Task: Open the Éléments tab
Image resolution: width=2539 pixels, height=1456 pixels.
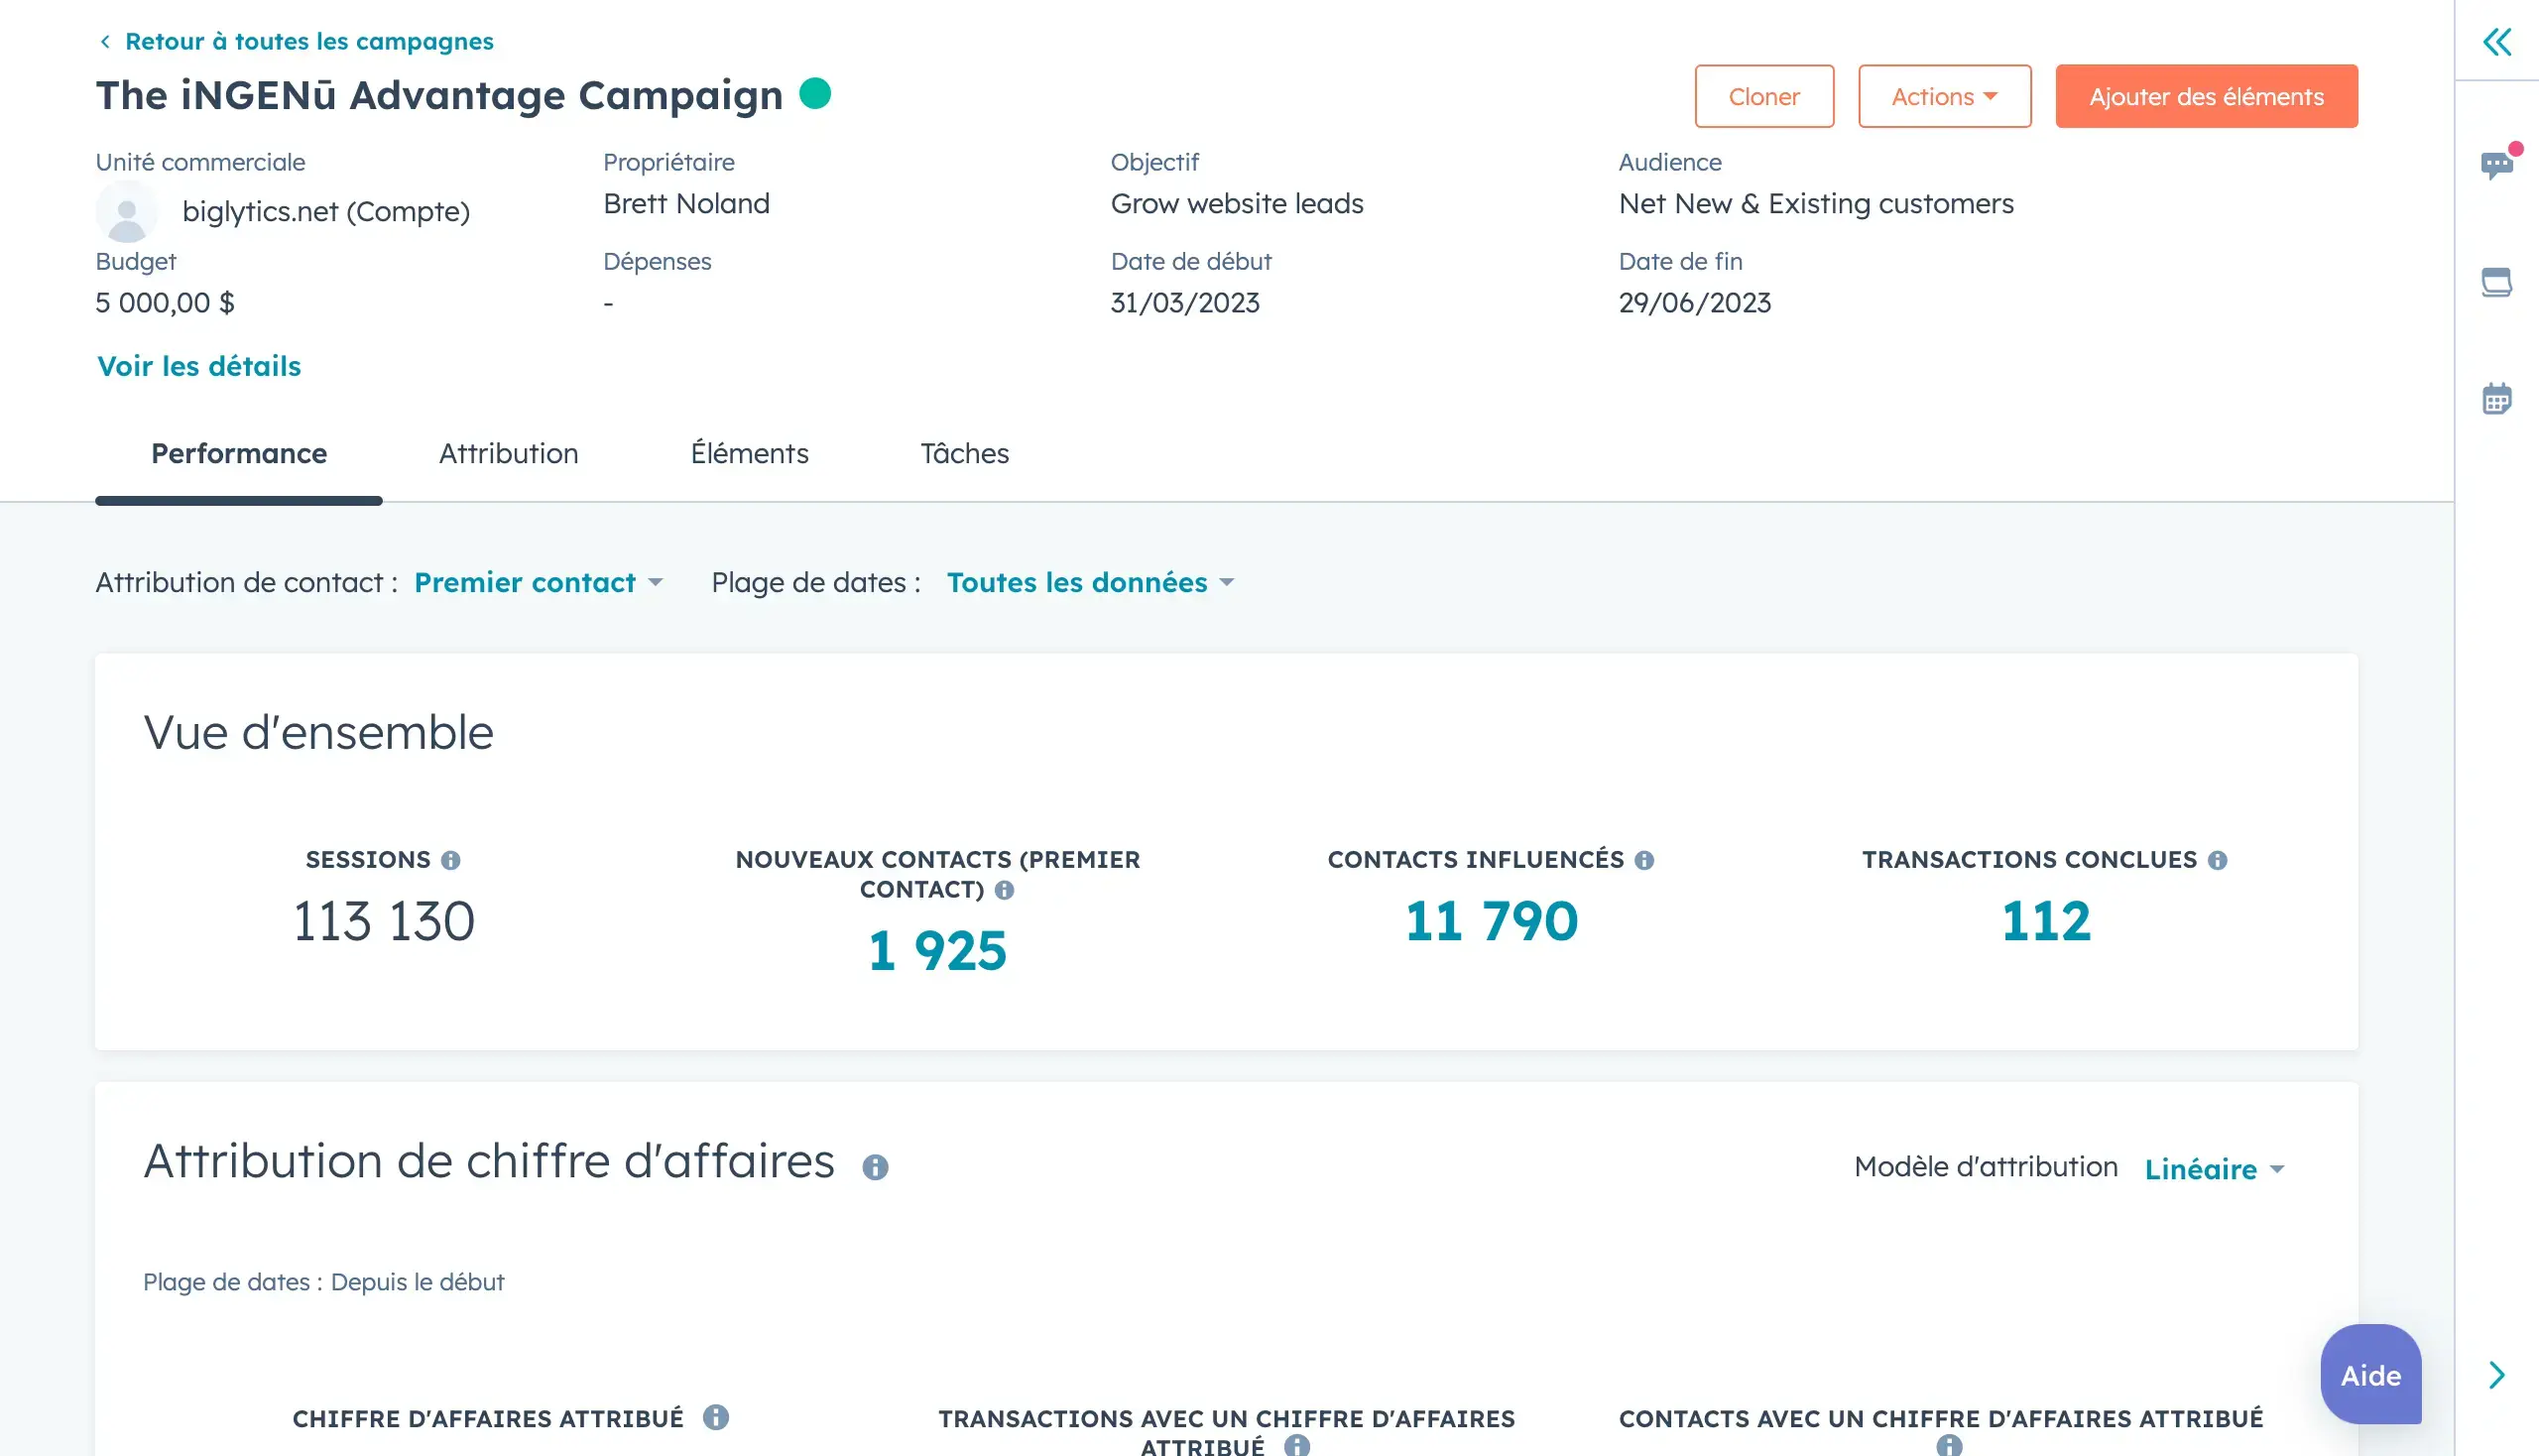Action: tap(749, 454)
